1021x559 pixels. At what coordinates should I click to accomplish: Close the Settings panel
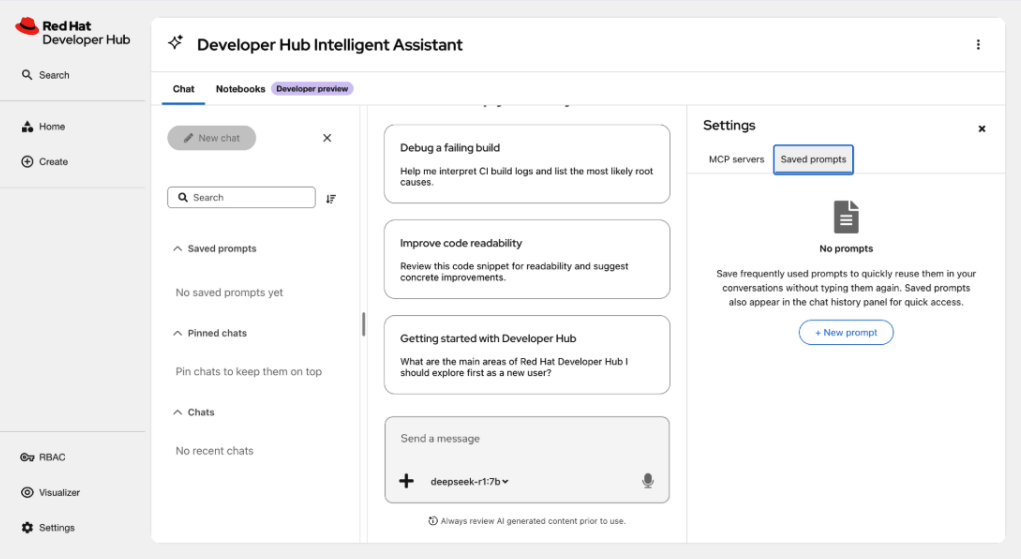pyautogui.click(x=982, y=129)
